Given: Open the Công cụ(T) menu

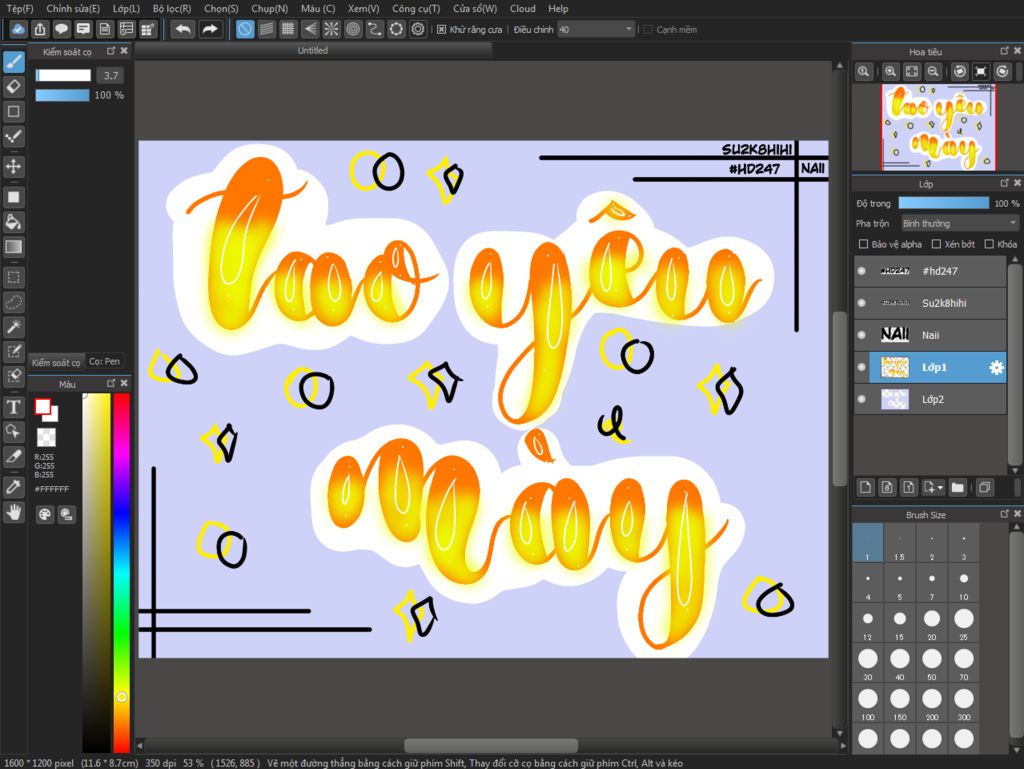Looking at the screenshot, I should [x=416, y=8].
